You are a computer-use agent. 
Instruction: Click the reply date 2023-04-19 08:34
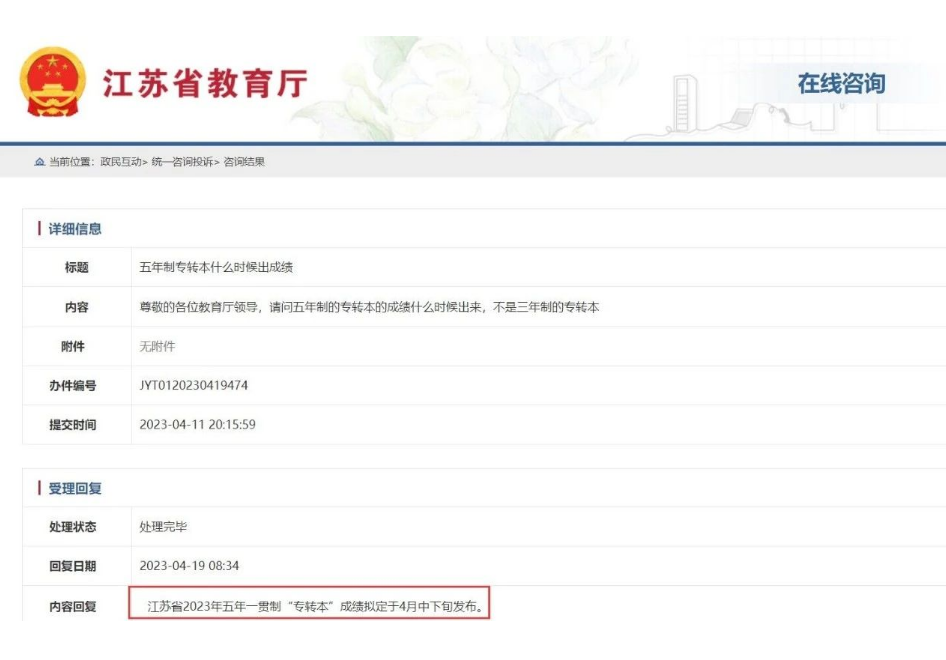(x=195, y=563)
